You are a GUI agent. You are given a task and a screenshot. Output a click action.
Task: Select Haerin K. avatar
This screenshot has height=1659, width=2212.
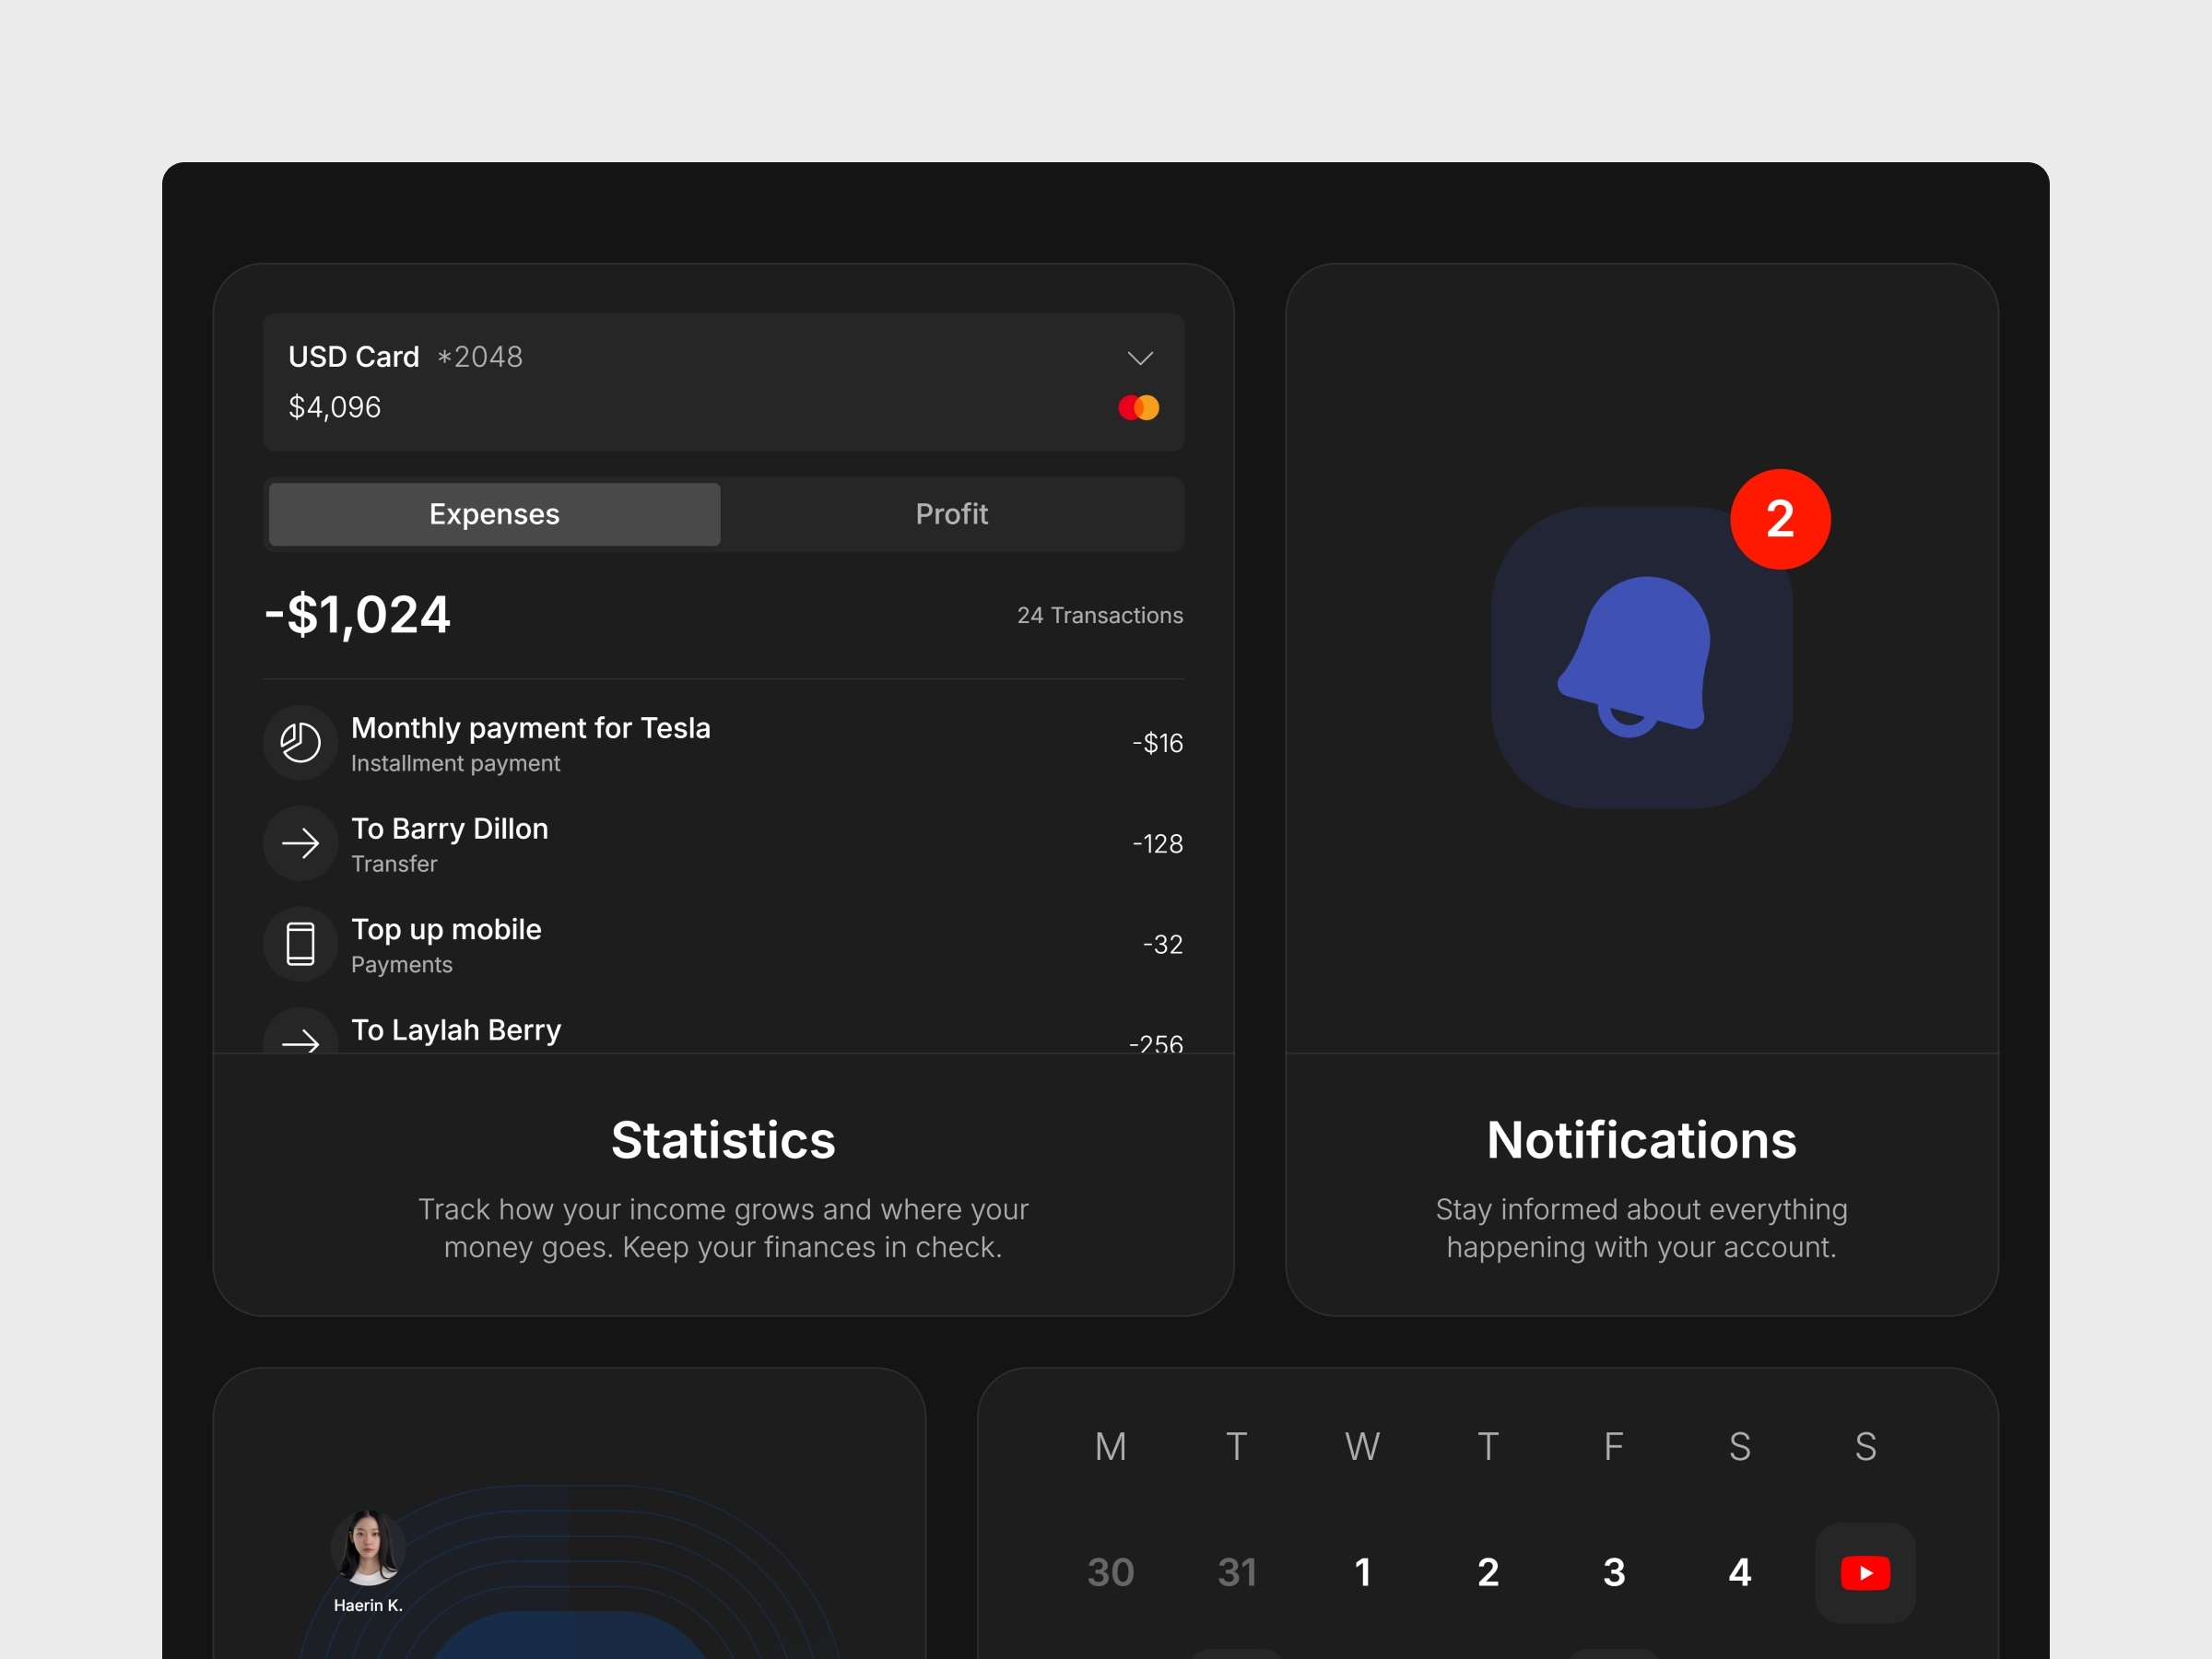coord(368,1547)
